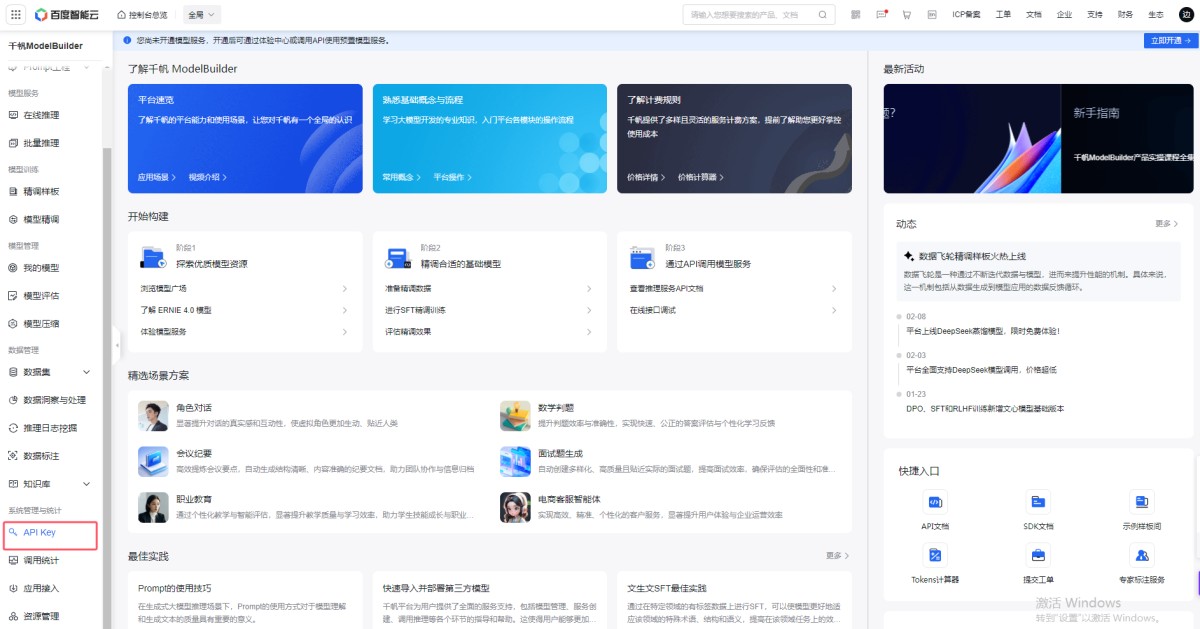Open the messages notification icon
The image size is (1200, 629).
click(881, 15)
